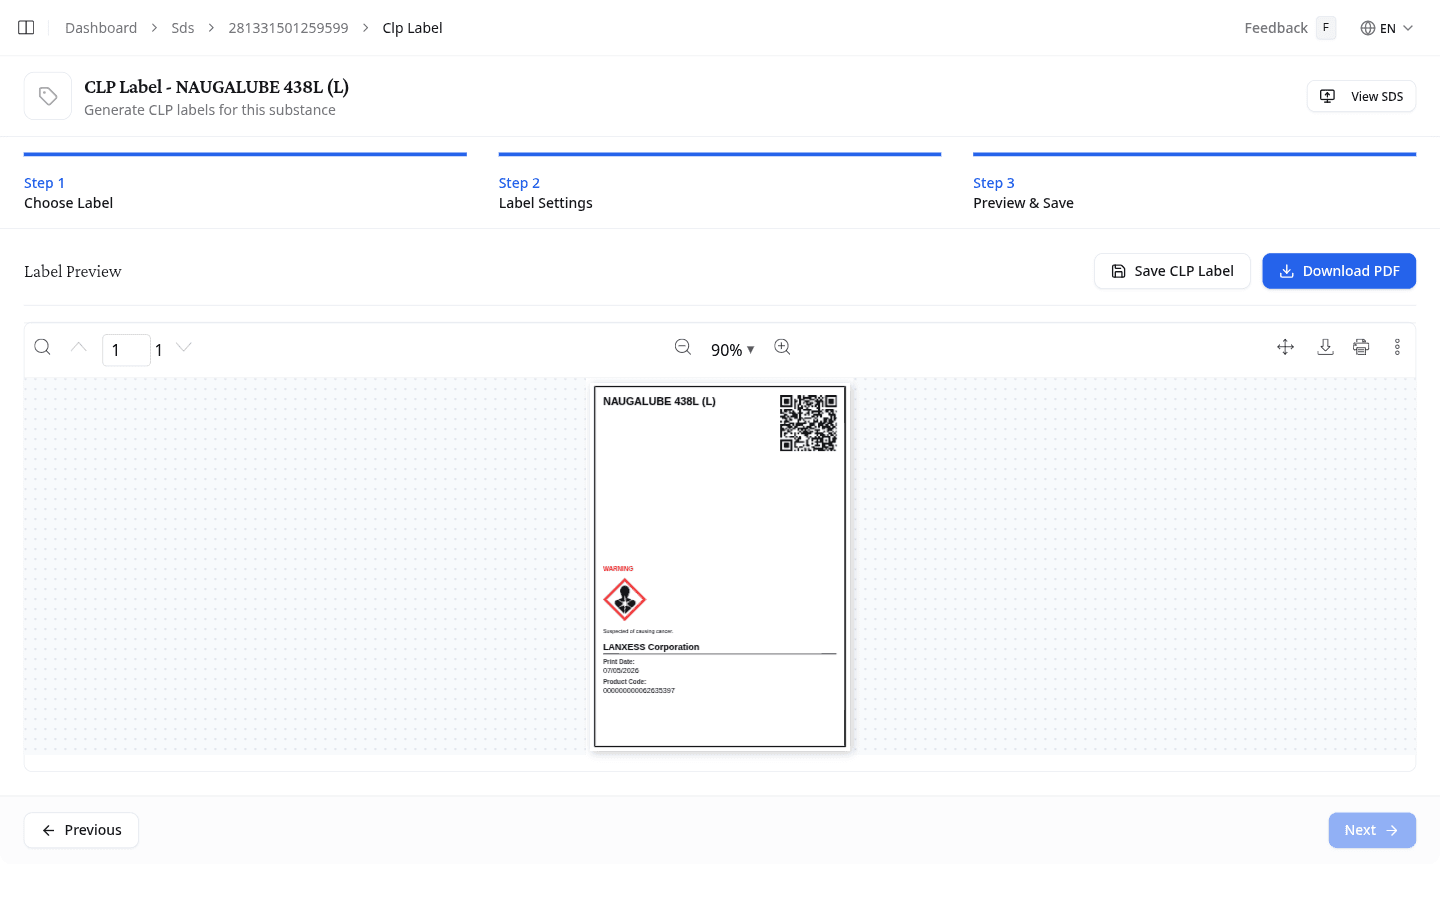Click the print icon

[x=1361, y=347]
